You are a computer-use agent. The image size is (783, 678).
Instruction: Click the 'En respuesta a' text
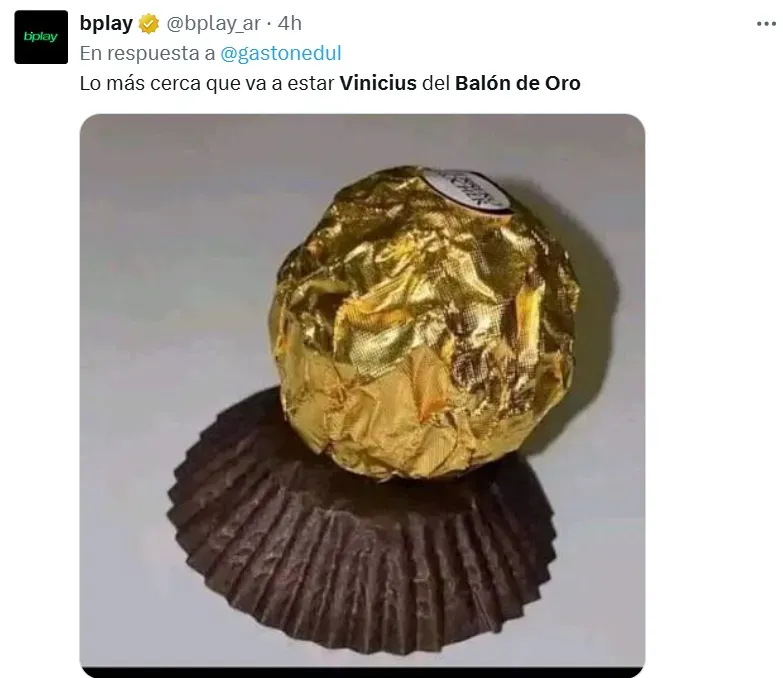tap(147, 53)
